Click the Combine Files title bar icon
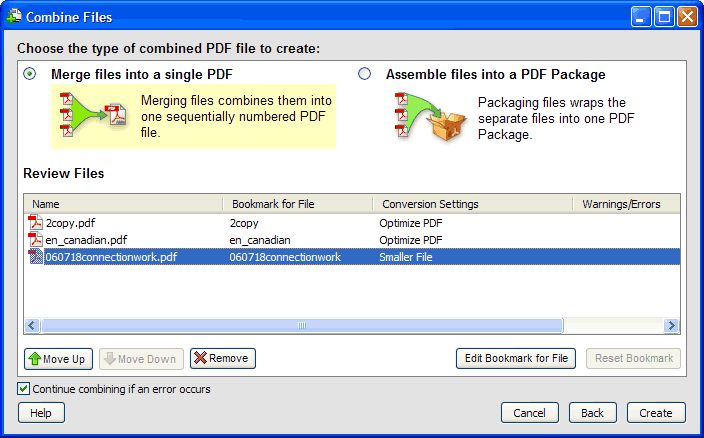This screenshot has width=704, height=438. (x=15, y=16)
